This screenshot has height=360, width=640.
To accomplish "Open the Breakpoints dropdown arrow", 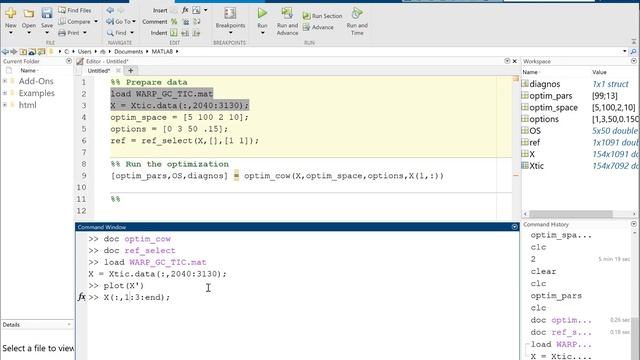I will [230, 33].
